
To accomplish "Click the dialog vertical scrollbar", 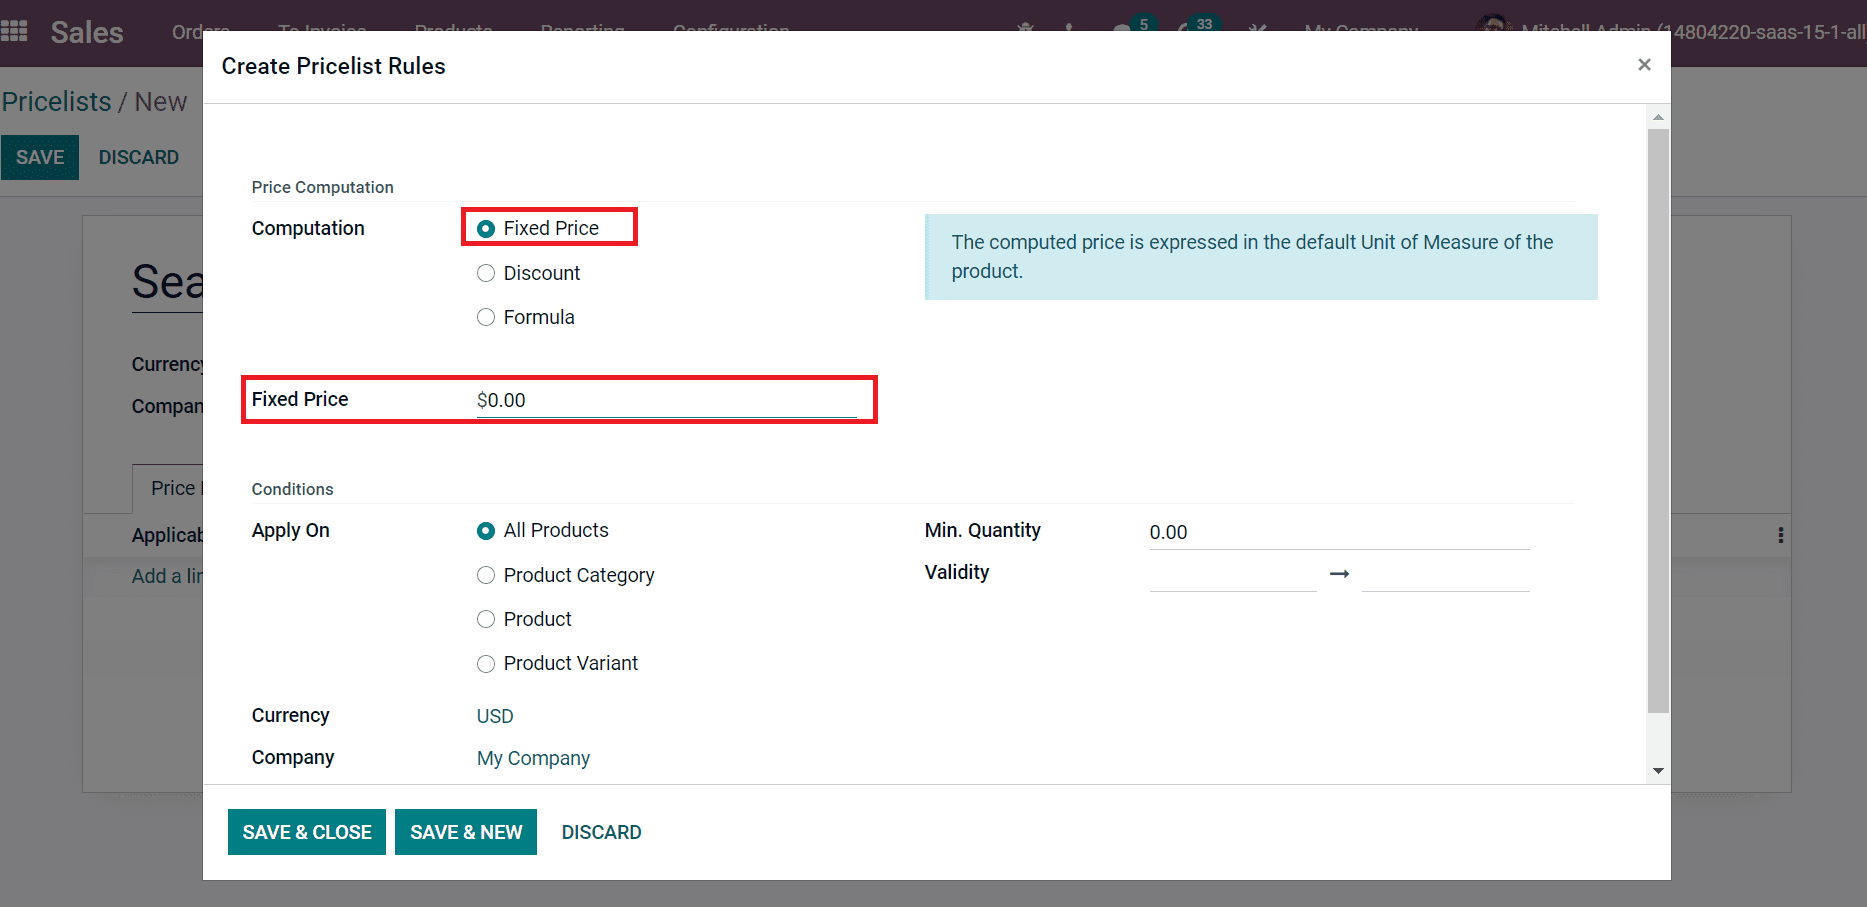I will point(1658,421).
